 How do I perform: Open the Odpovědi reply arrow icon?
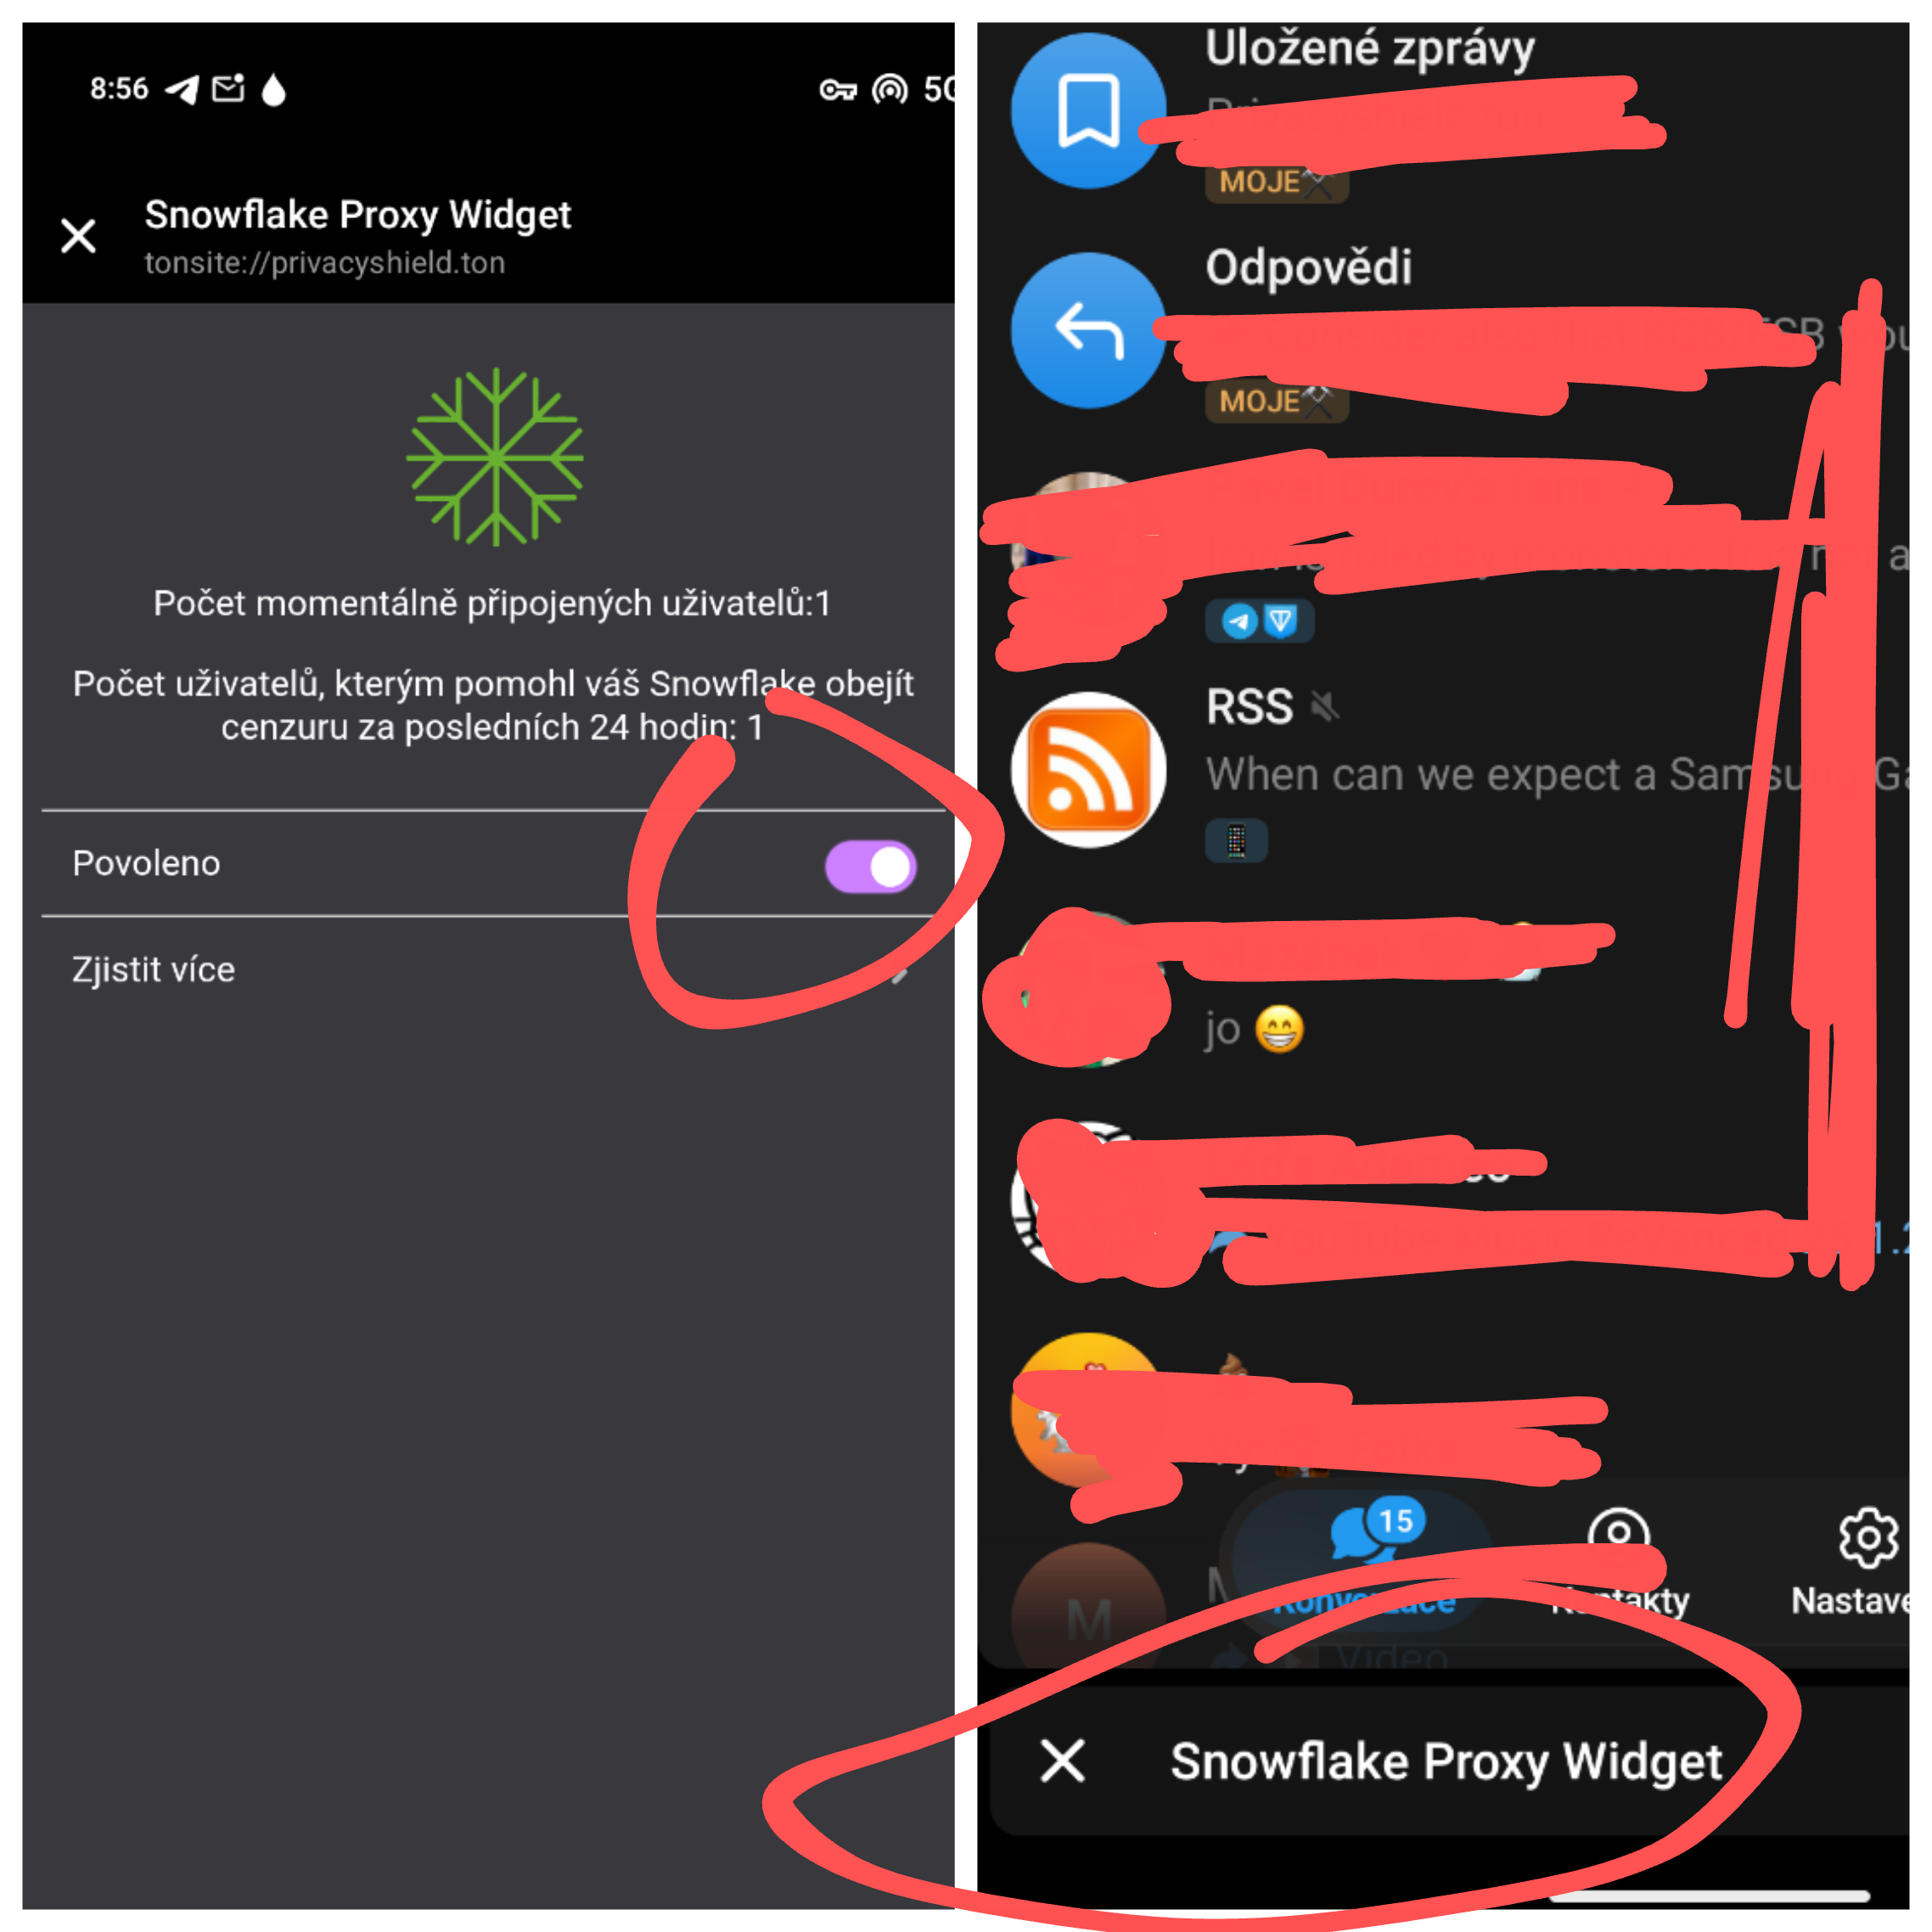[1088, 330]
